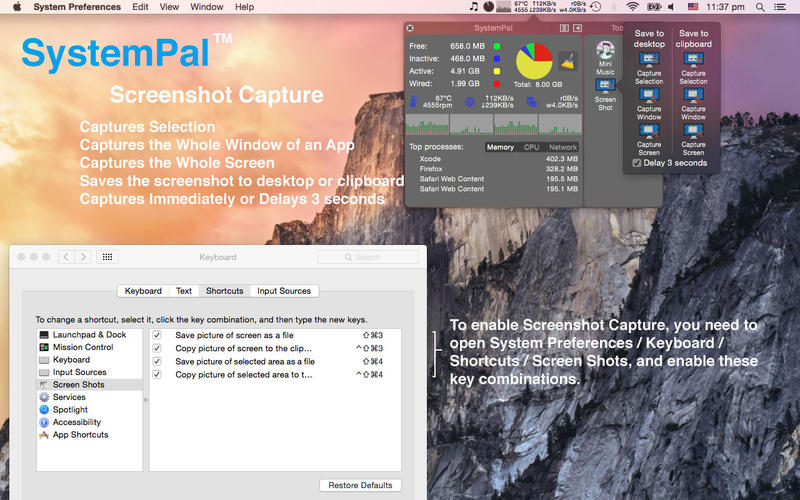Switch top processes to Network
The width and height of the screenshot is (800, 500).
562,147
